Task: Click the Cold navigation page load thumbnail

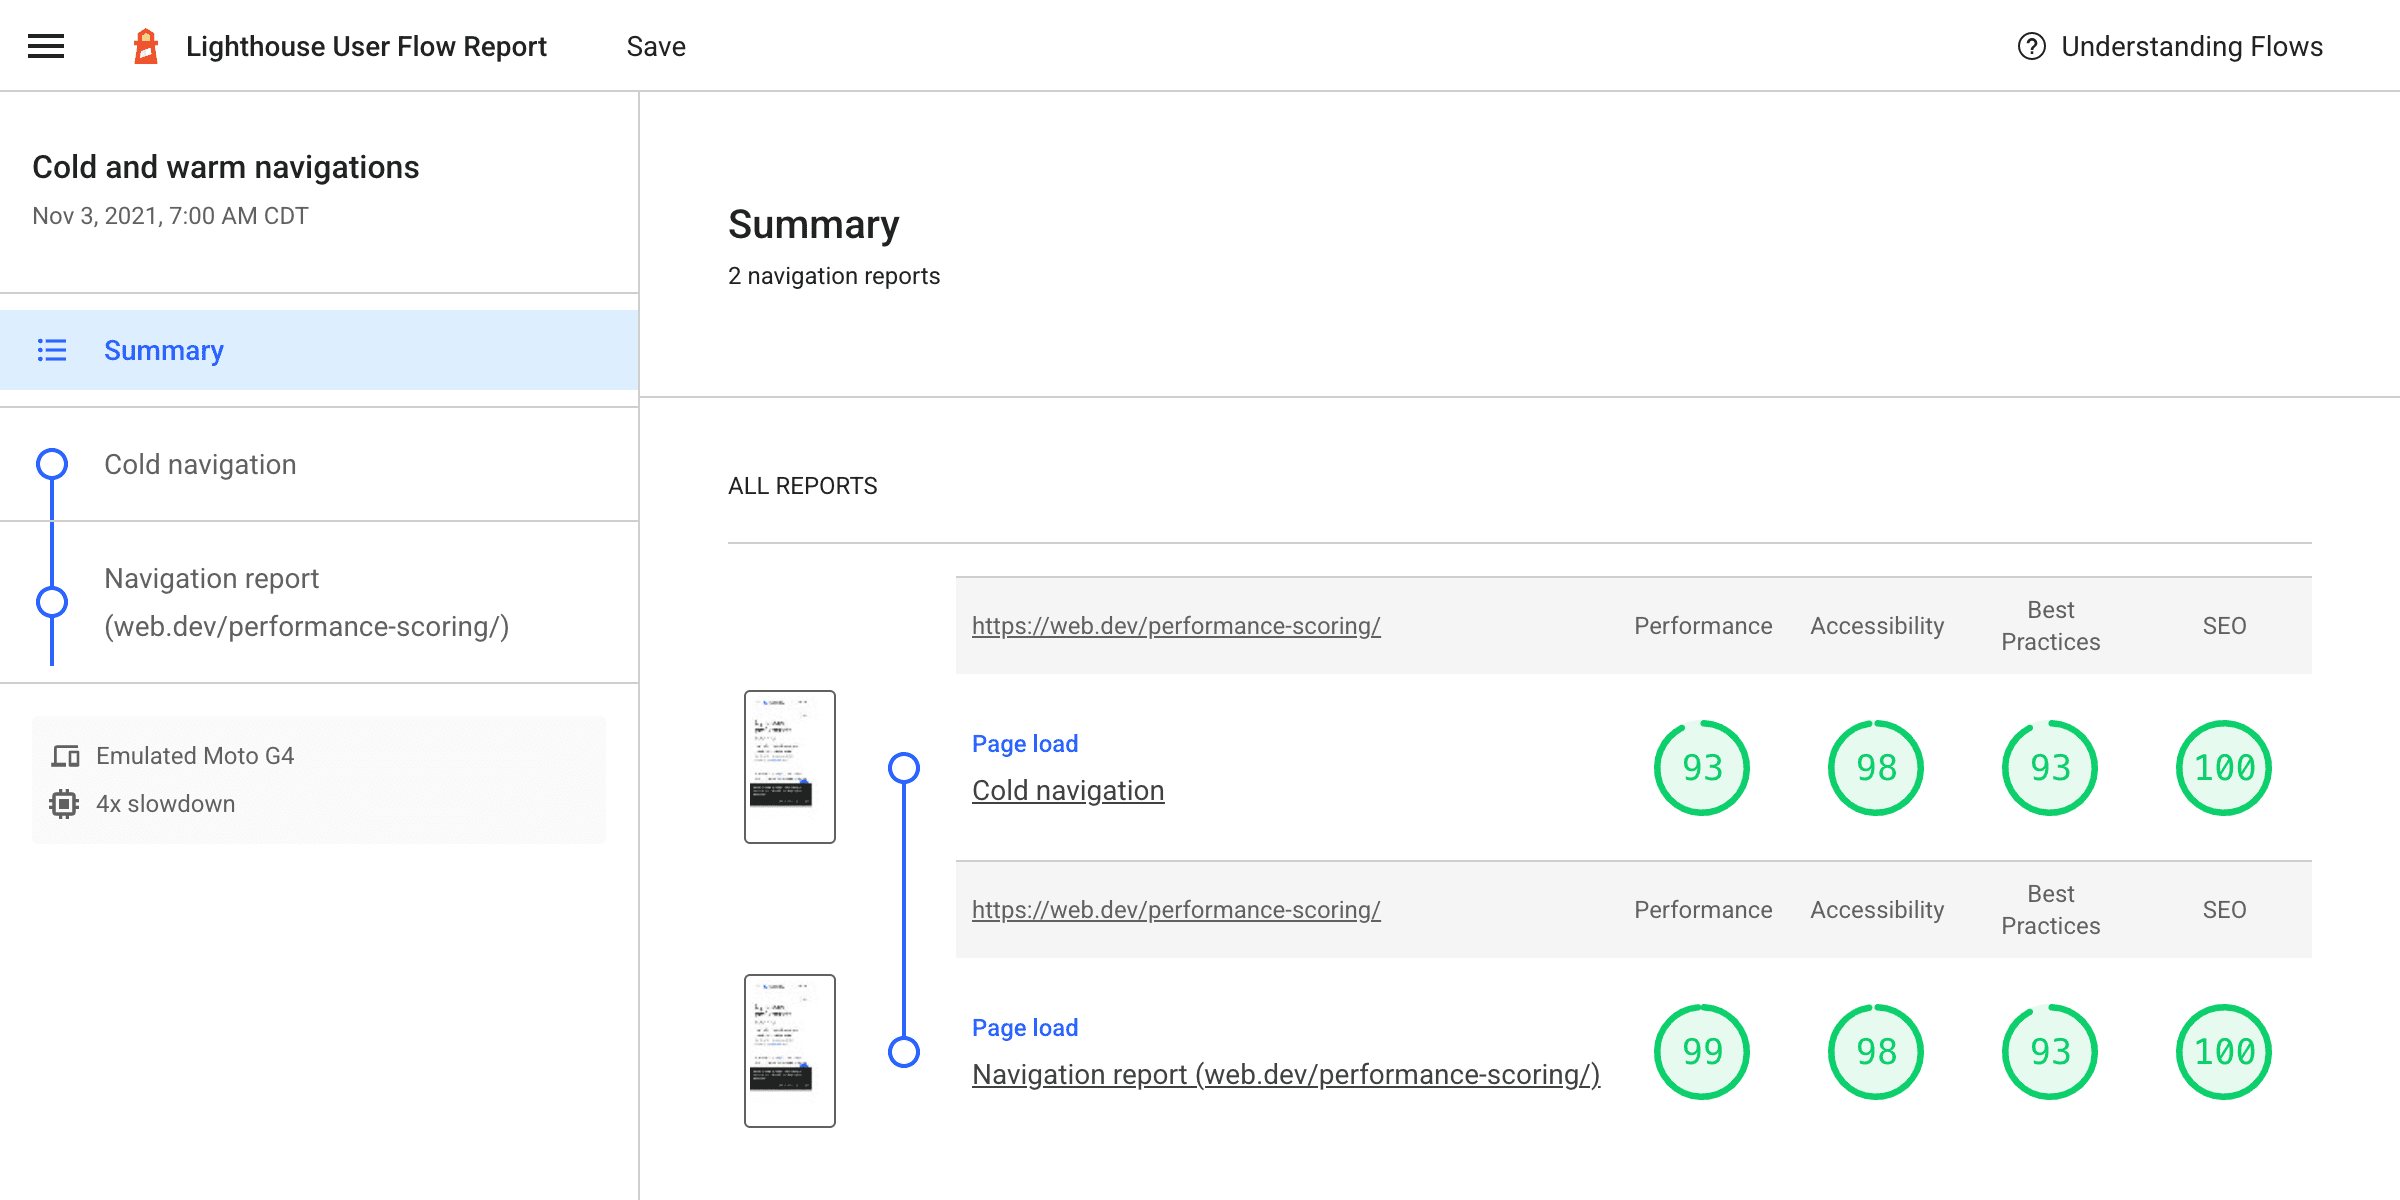Action: pyautogui.click(x=788, y=765)
